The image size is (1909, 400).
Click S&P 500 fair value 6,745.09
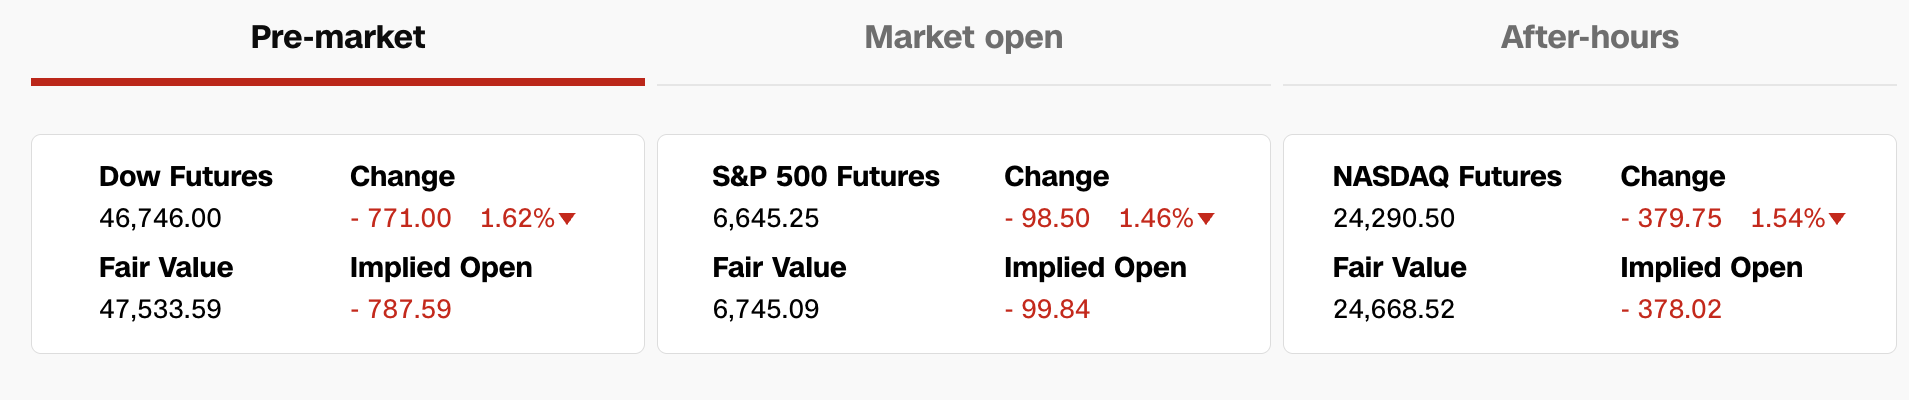[x=766, y=309]
